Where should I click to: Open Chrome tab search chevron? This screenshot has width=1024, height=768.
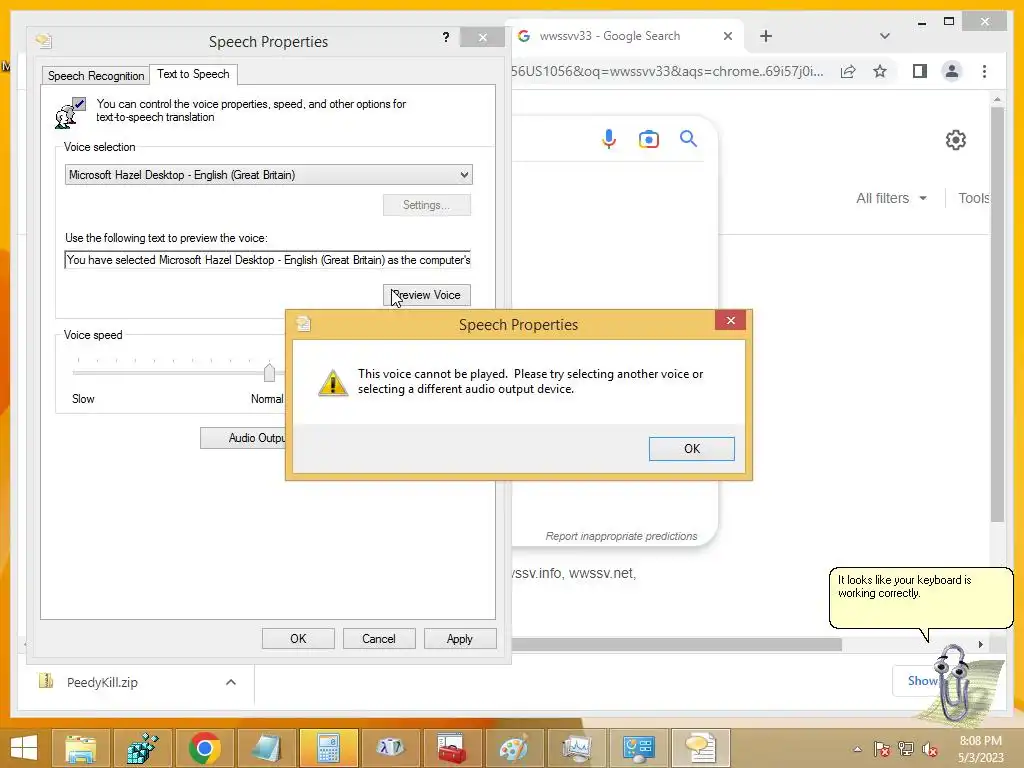point(884,37)
